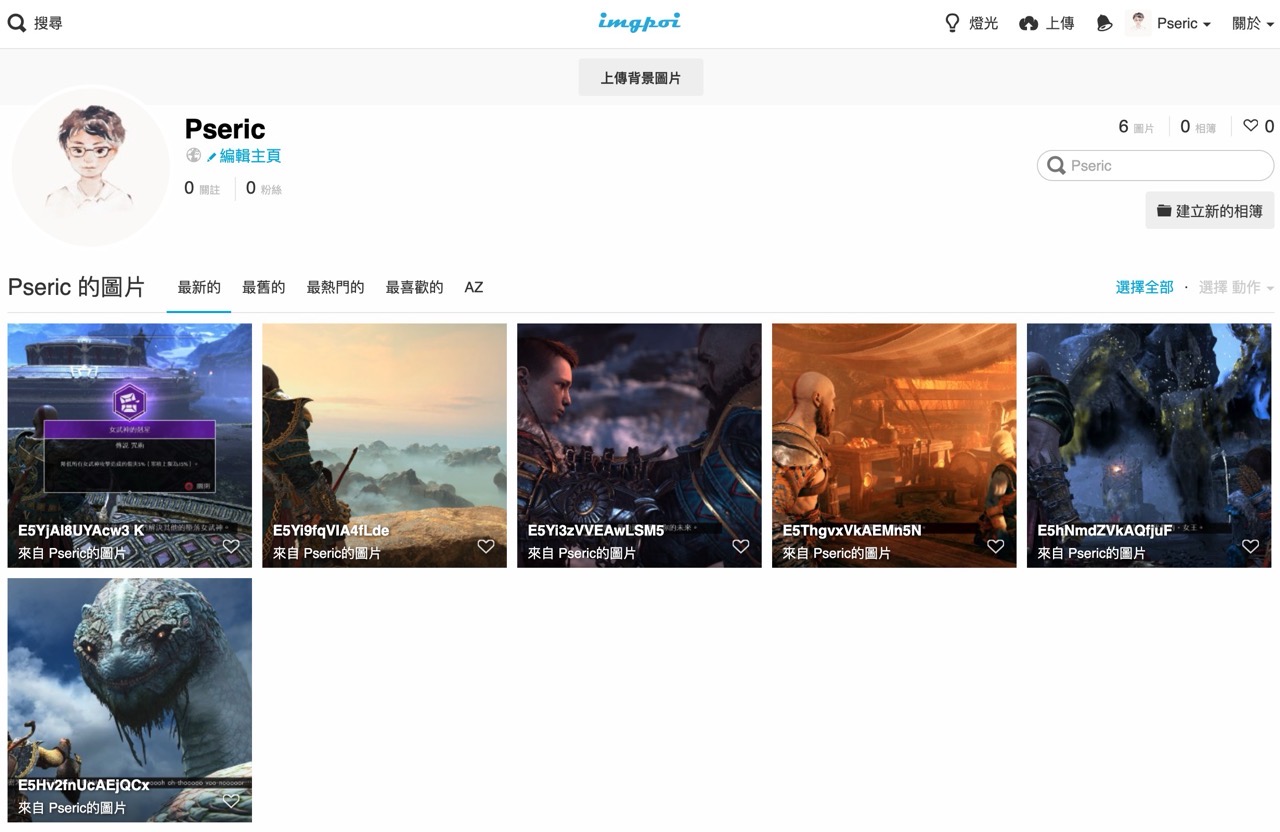Open image thumbnail E5YjAl8UYAcw3 K
The width and height of the screenshot is (1280, 832).
(x=130, y=445)
